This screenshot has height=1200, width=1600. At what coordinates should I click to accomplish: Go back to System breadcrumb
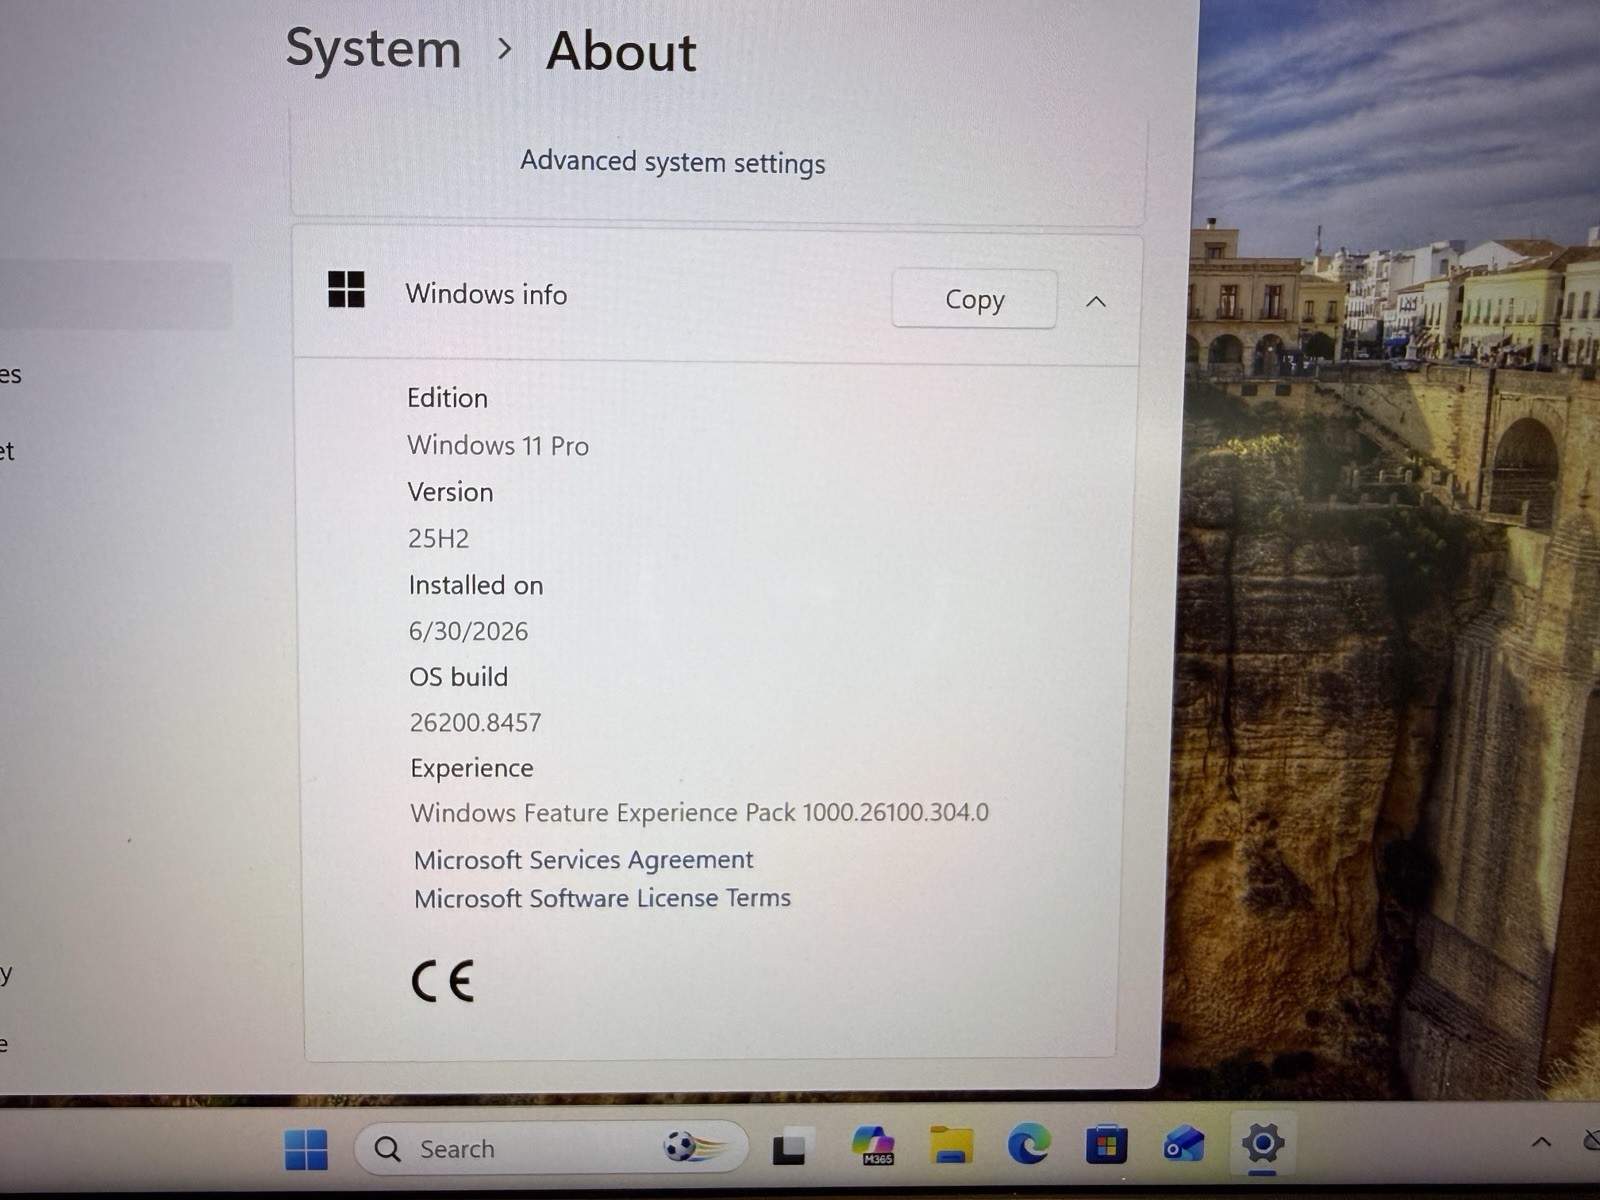tap(373, 49)
